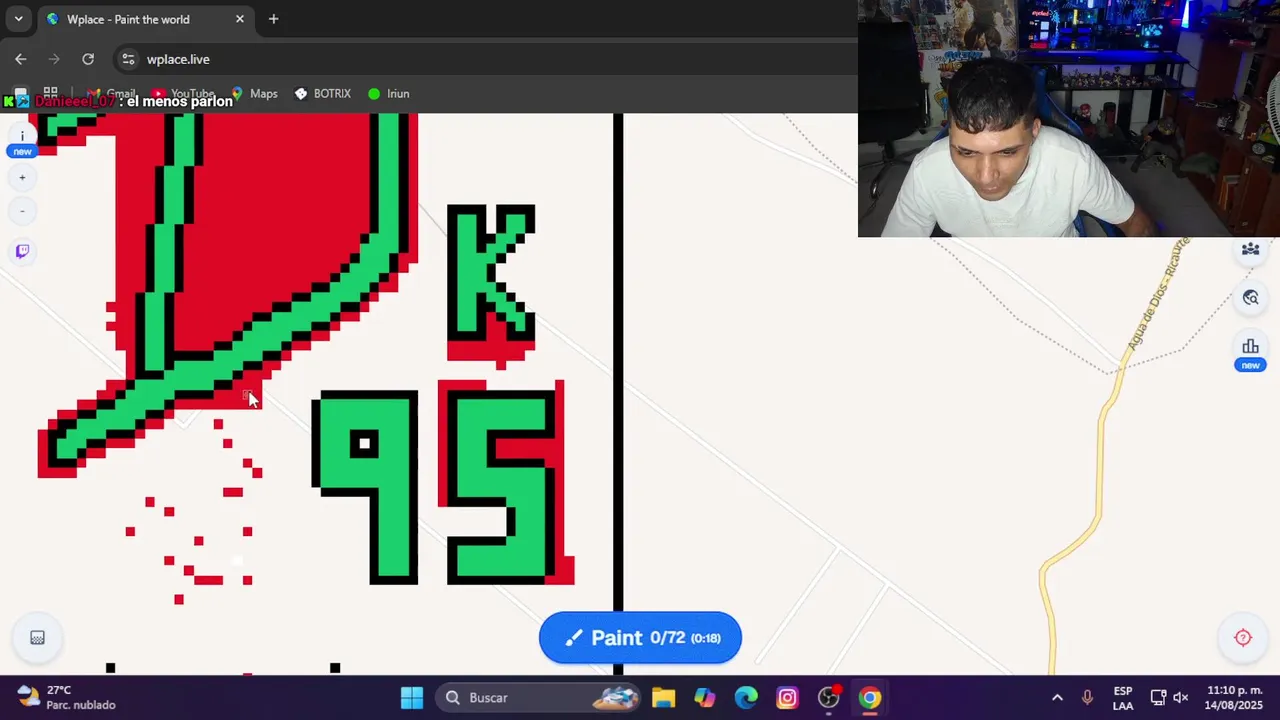Open clock and date 11:10 p. m.

click(1234, 698)
